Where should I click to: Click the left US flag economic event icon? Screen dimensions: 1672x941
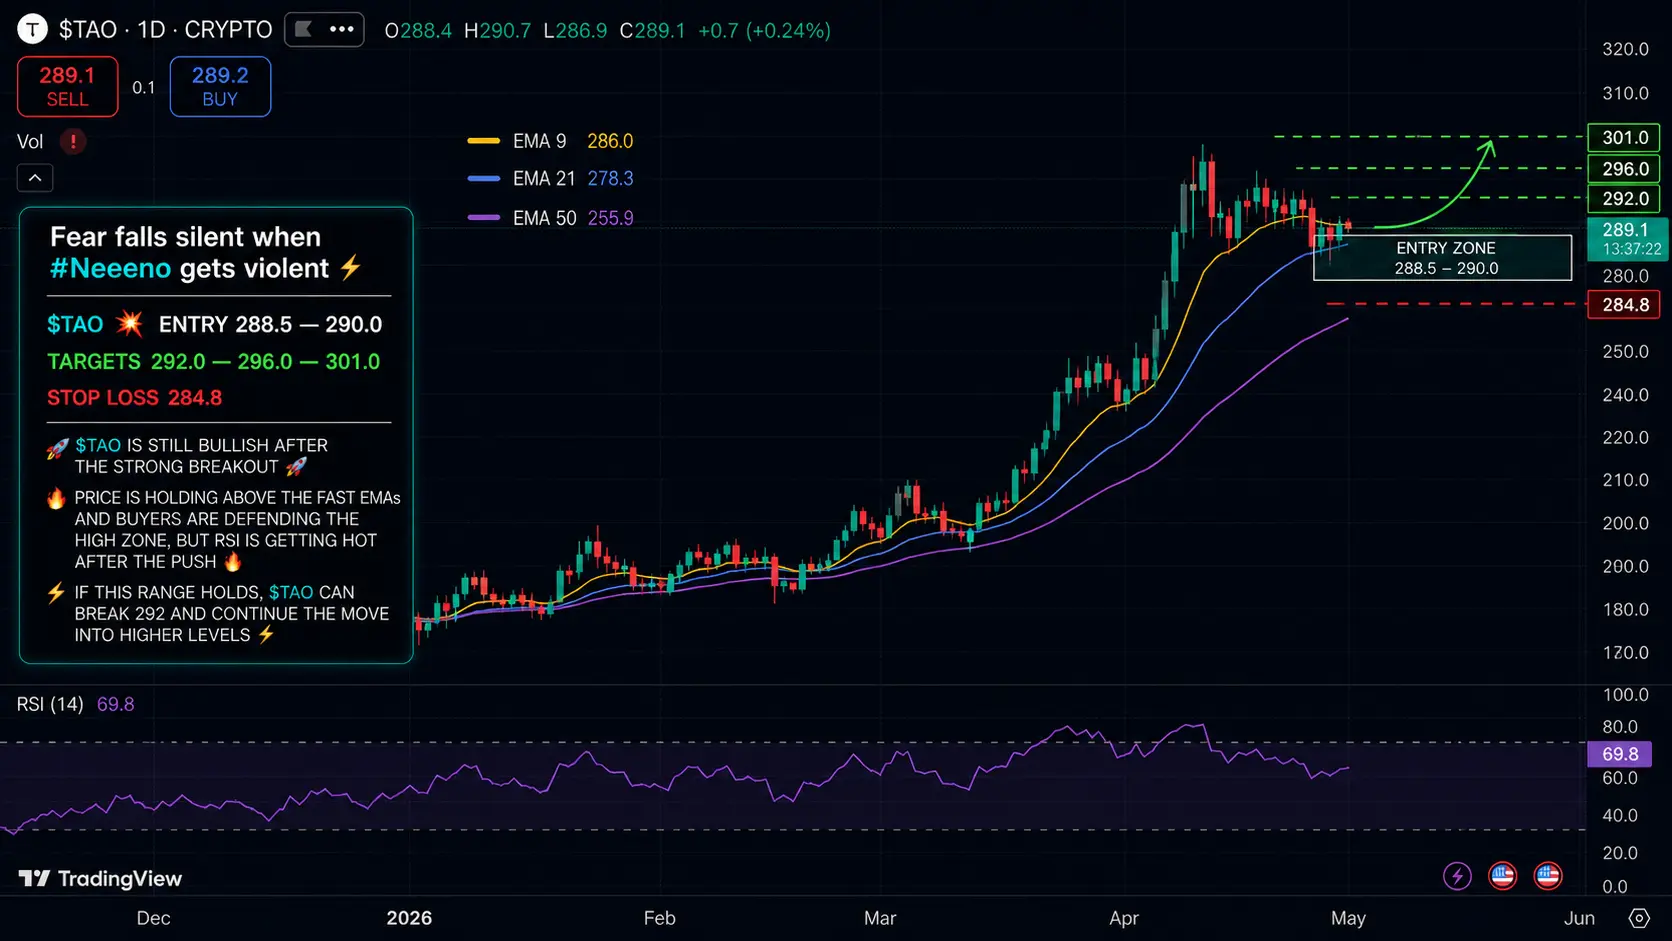[x=1502, y=876]
